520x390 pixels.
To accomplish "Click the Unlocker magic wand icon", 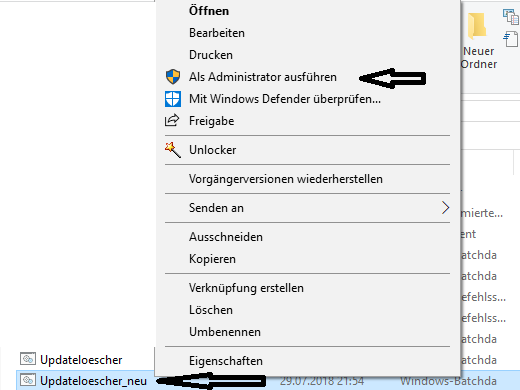I will click(173, 150).
